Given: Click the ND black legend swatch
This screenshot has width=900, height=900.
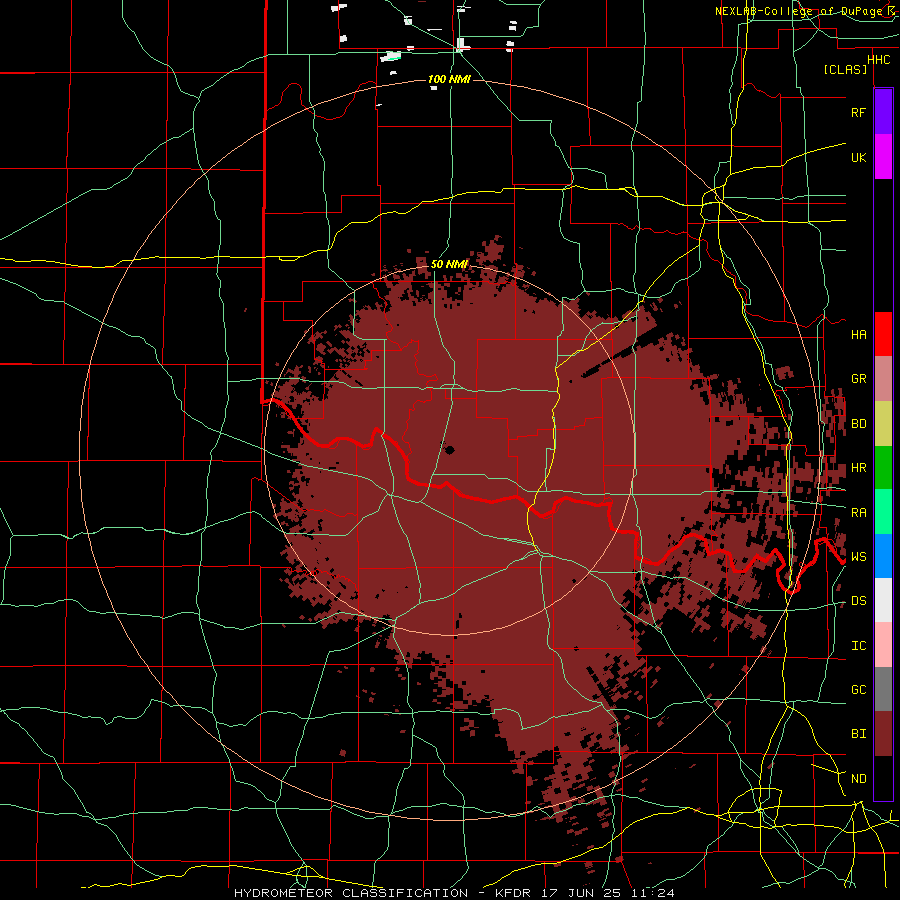Looking at the screenshot, I should click(883, 778).
